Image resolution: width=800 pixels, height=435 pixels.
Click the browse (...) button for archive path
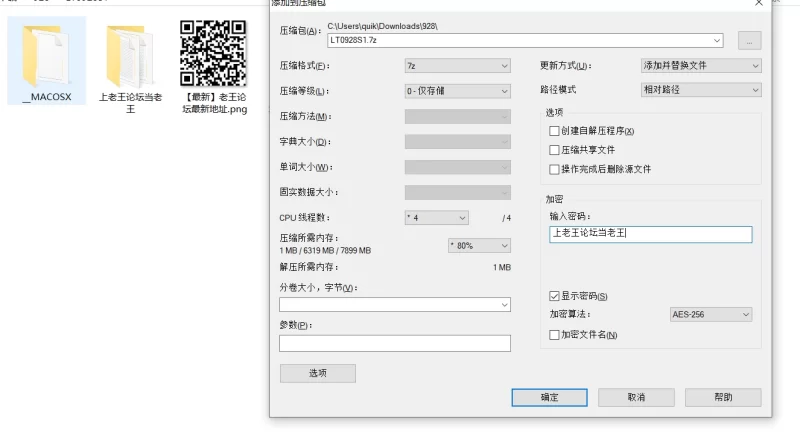point(750,41)
